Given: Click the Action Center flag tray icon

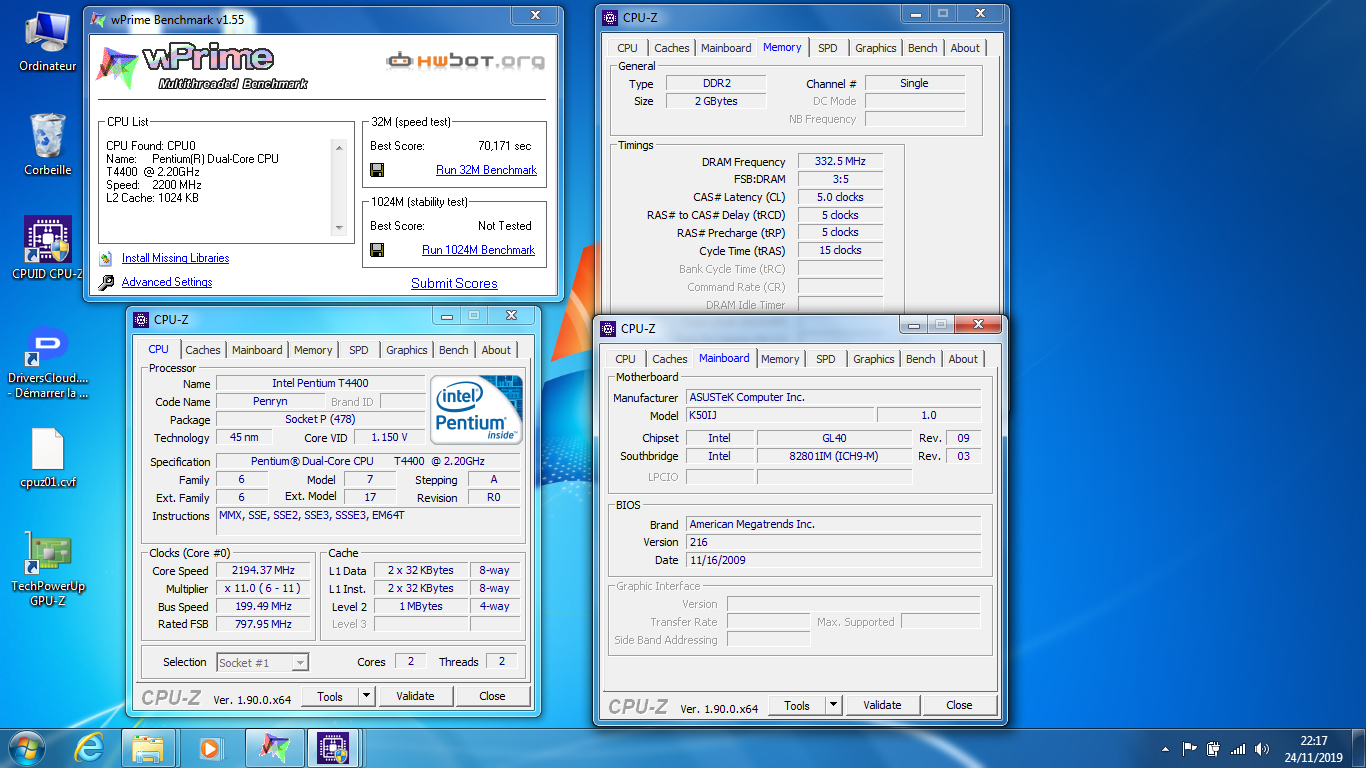Looking at the screenshot, I should tap(1190, 748).
